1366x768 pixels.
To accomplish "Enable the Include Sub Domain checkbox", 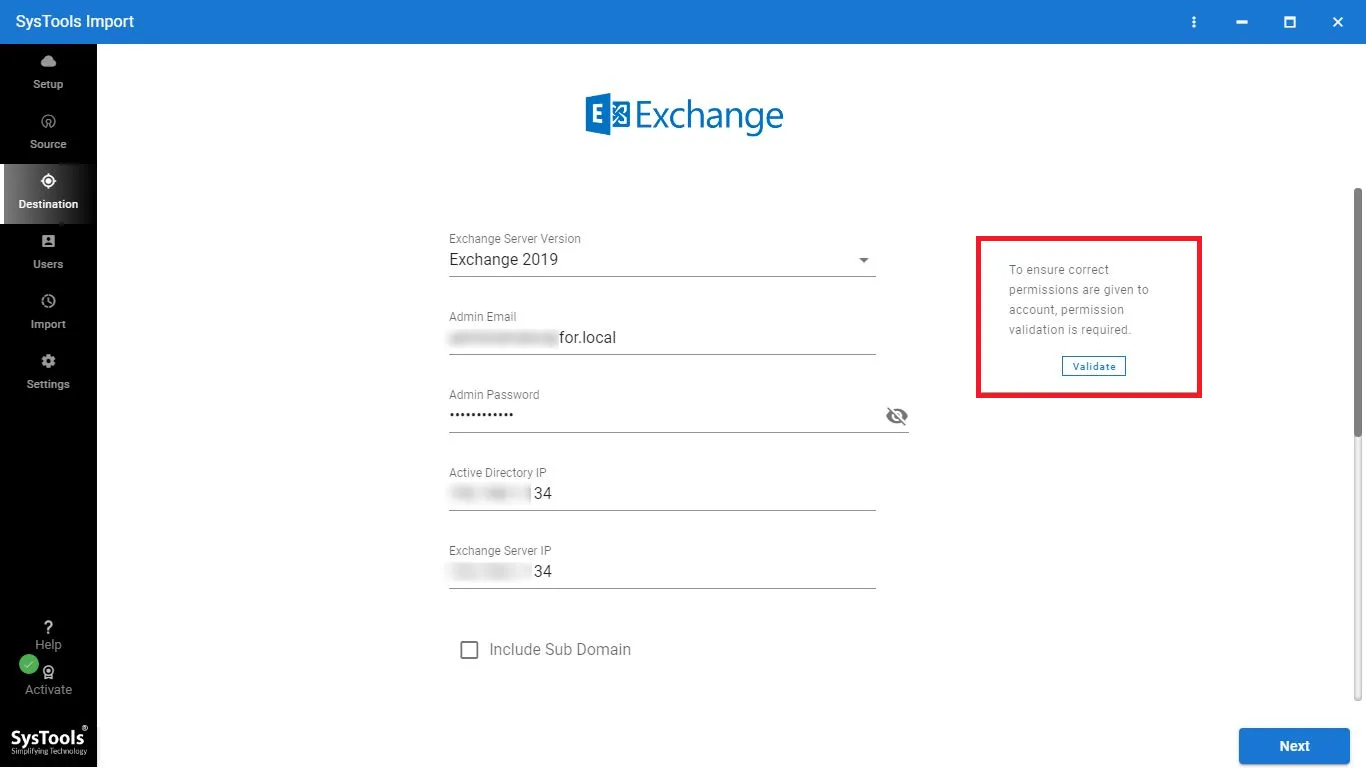I will point(469,650).
